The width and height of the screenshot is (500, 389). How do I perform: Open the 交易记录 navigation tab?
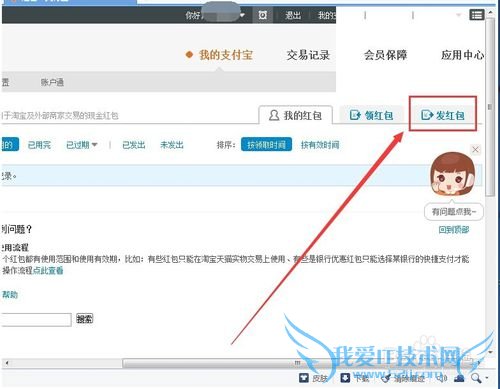[308, 55]
